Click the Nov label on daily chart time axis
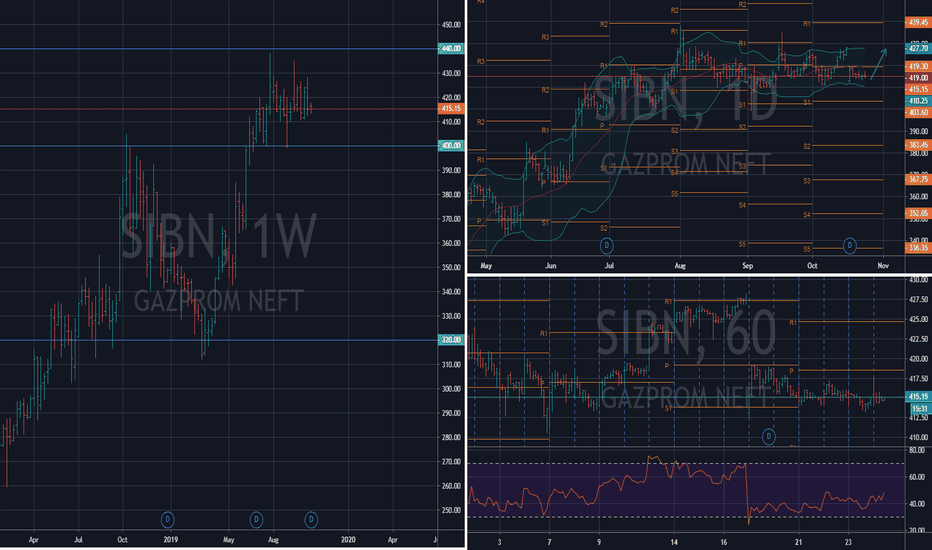Viewport: 932px width, 550px height. pos(883,266)
